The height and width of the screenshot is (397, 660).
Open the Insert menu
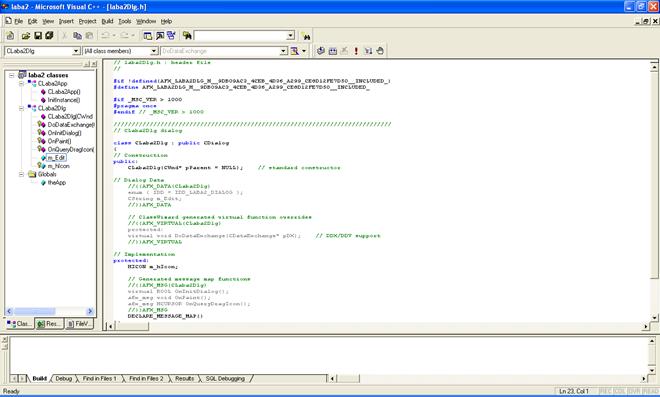(x=66, y=21)
